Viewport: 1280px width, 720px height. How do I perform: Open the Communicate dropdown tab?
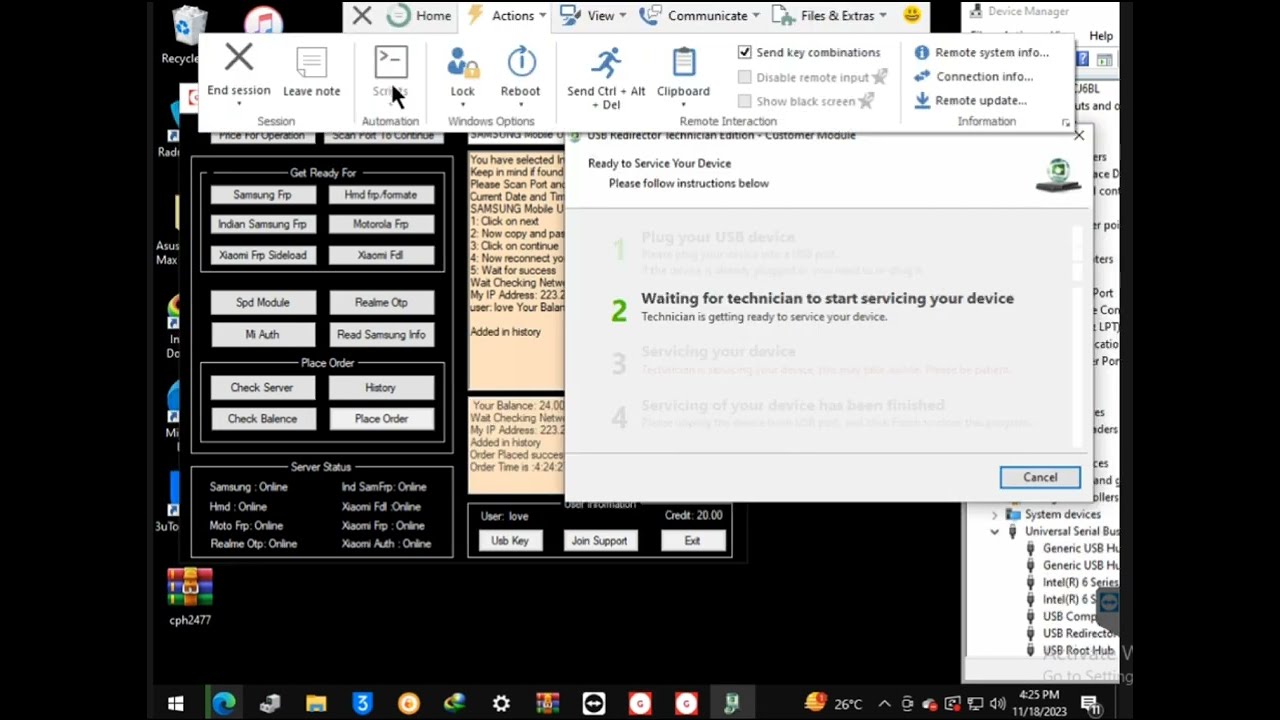click(700, 15)
